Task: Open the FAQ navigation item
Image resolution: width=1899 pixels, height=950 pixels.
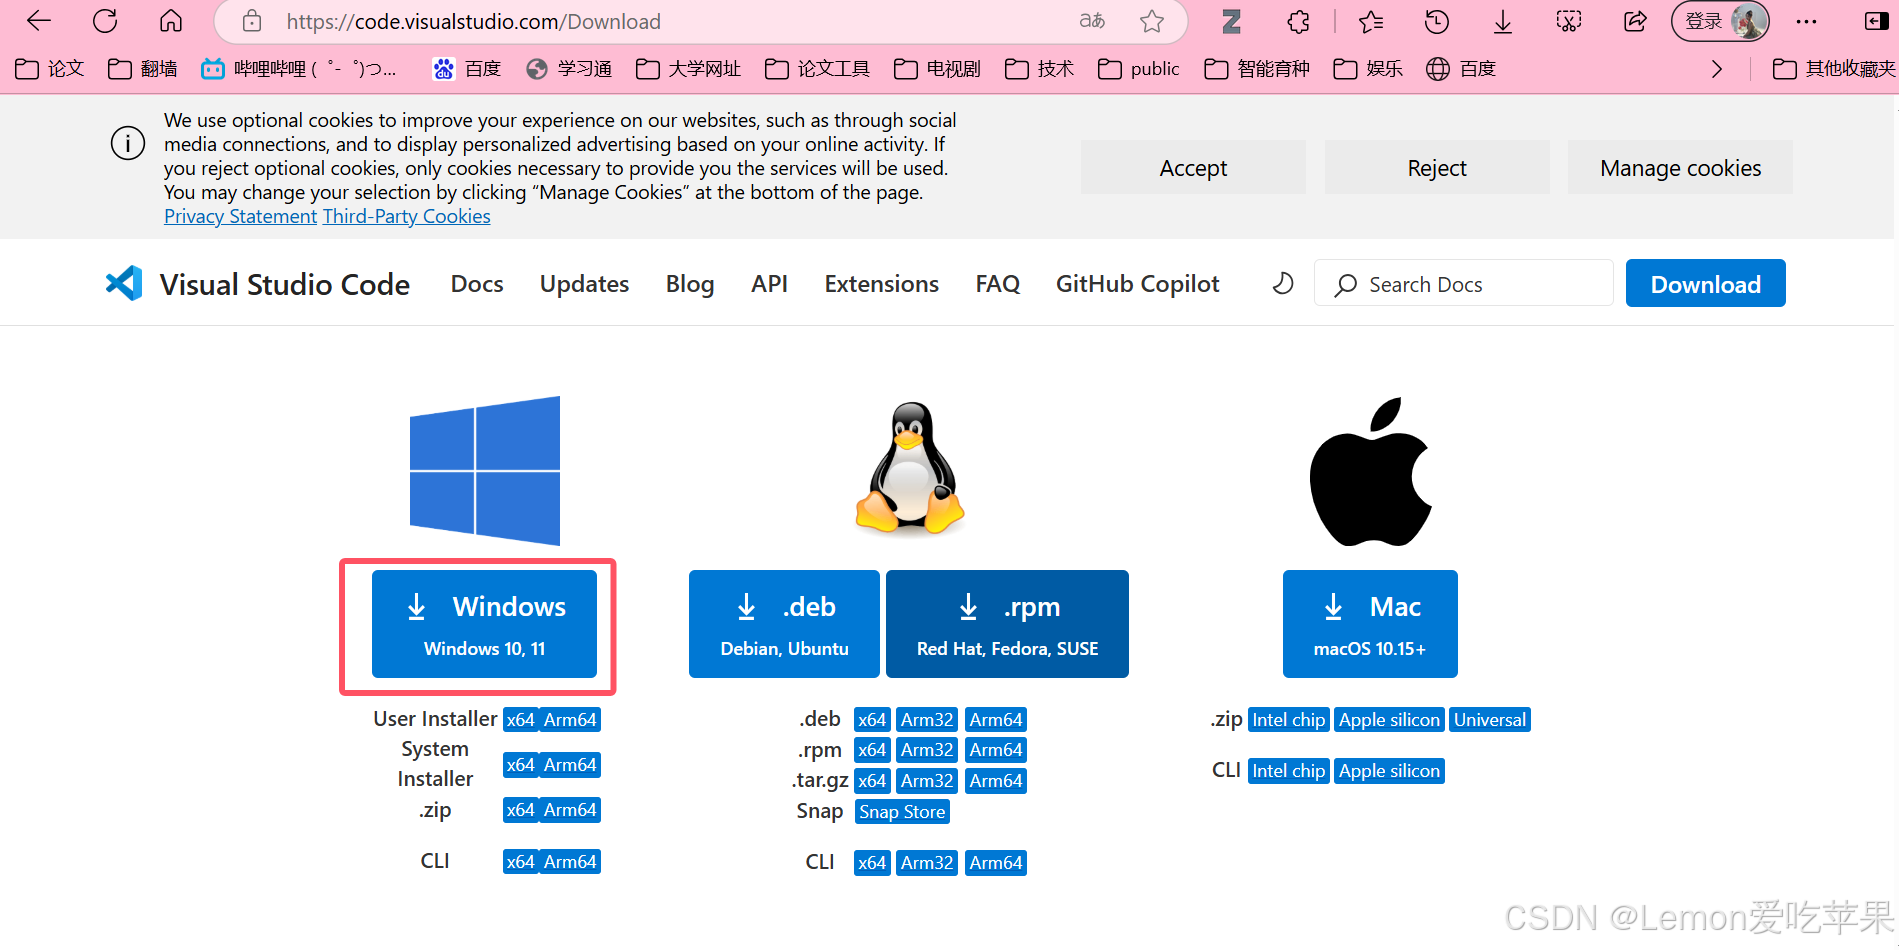Action: [998, 284]
